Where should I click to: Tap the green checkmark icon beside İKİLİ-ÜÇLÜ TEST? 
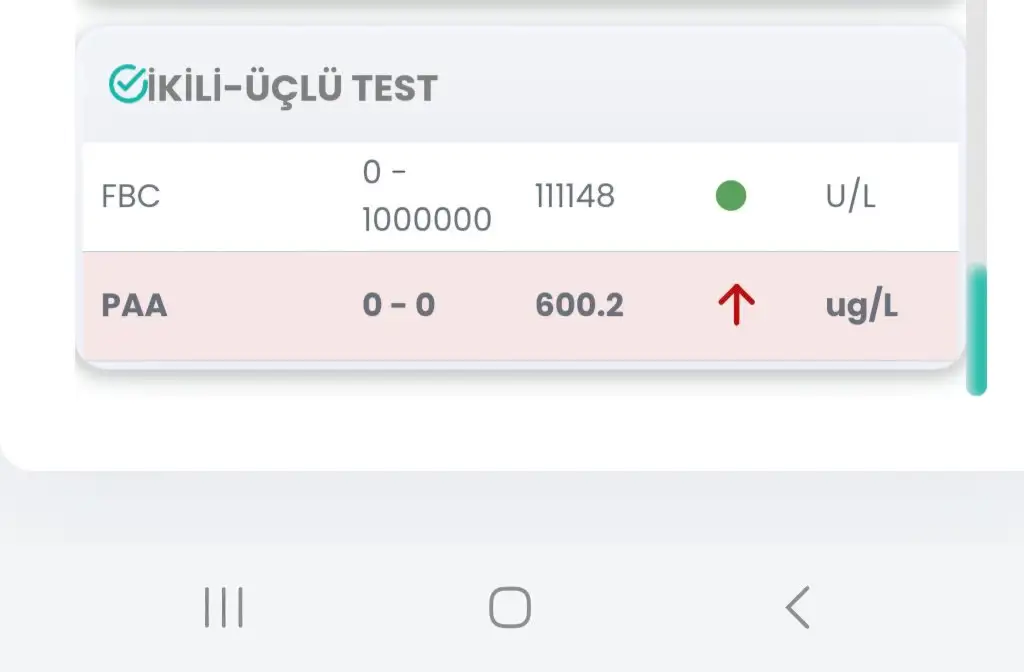tap(126, 85)
